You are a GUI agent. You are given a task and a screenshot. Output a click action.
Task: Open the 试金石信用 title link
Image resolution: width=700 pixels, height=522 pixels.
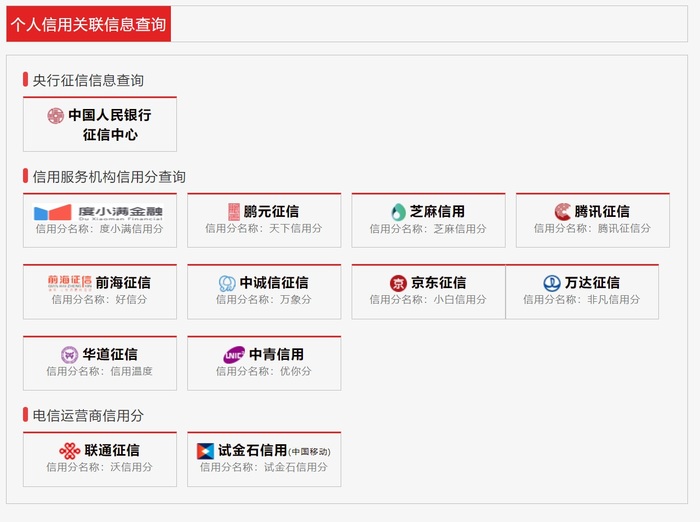point(252,450)
